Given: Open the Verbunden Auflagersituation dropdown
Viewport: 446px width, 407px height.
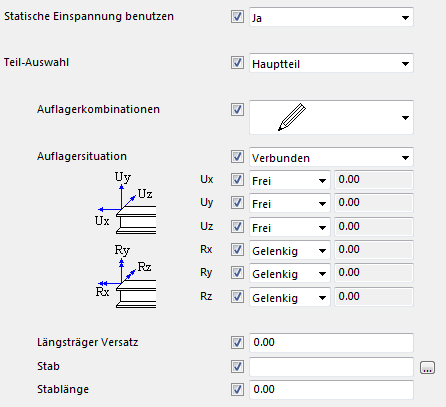Looking at the screenshot, I should [x=331, y=157].
